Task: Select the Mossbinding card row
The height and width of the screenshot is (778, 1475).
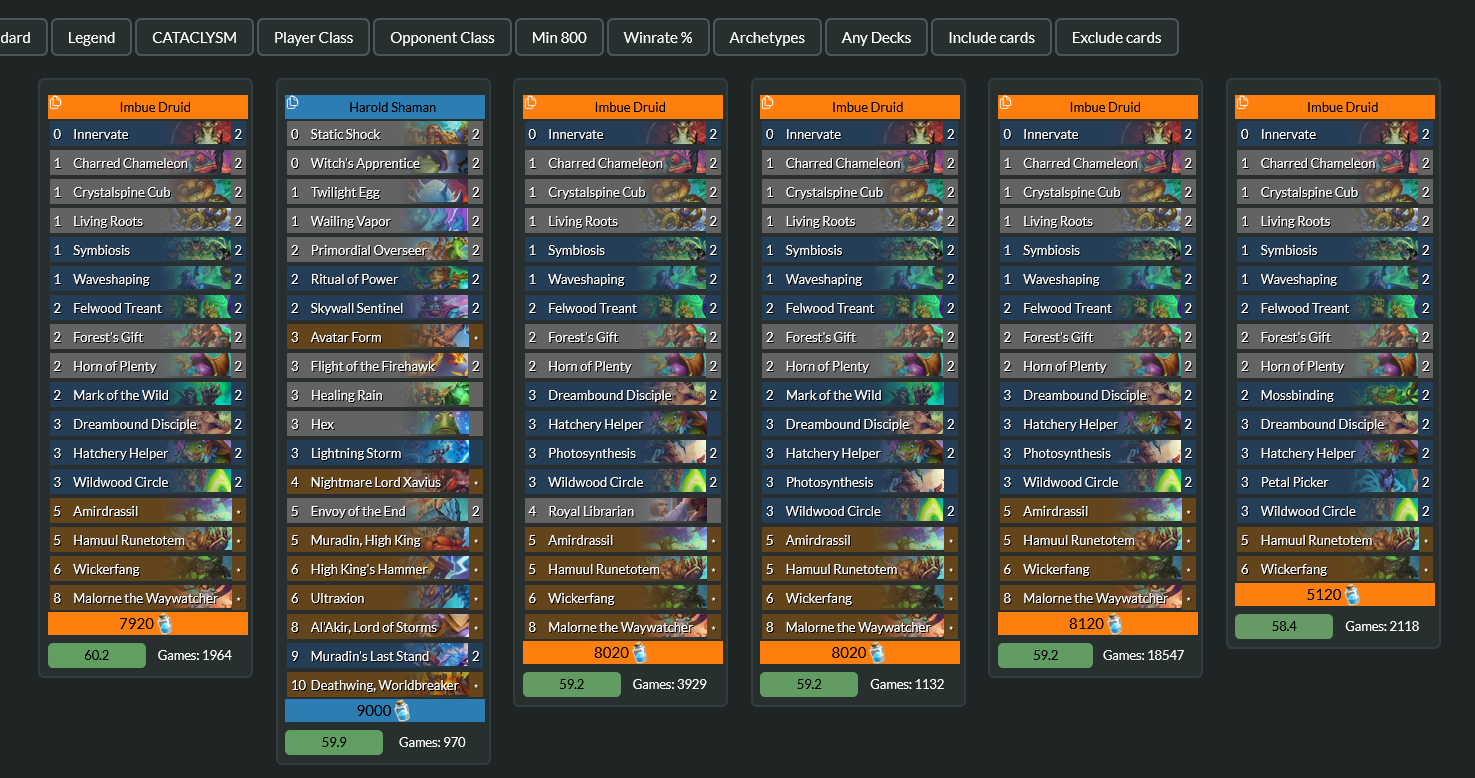Action: pos(1335,395)
